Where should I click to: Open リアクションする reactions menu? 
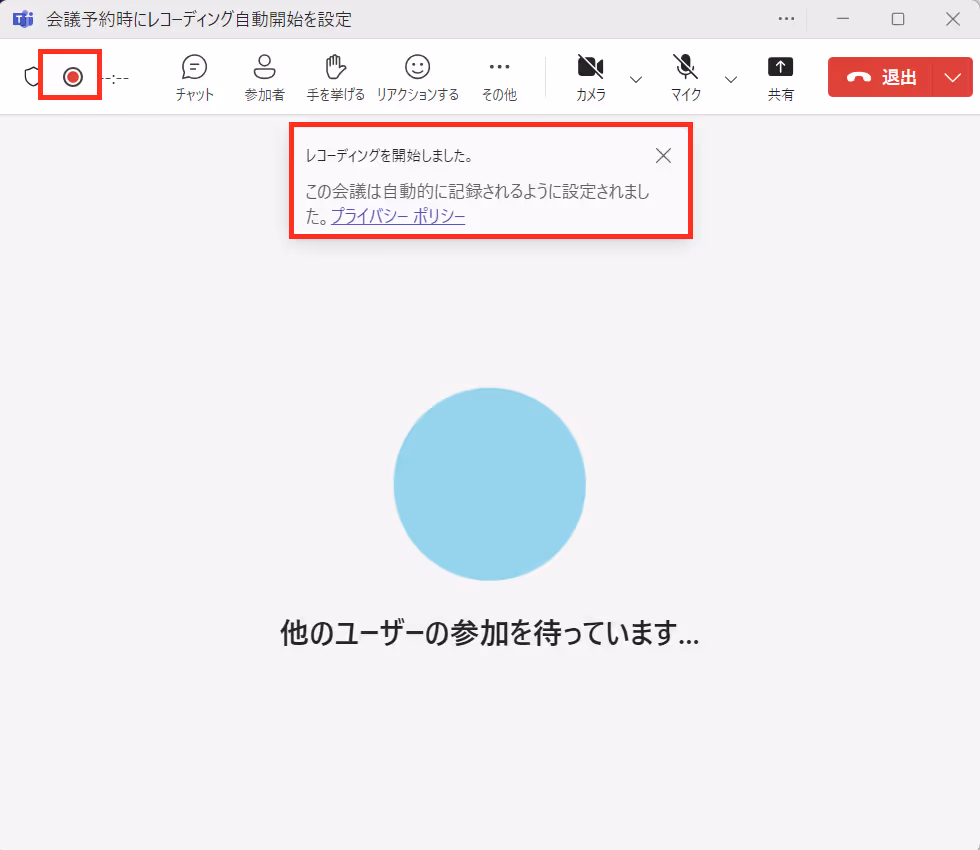coord(418,78)
